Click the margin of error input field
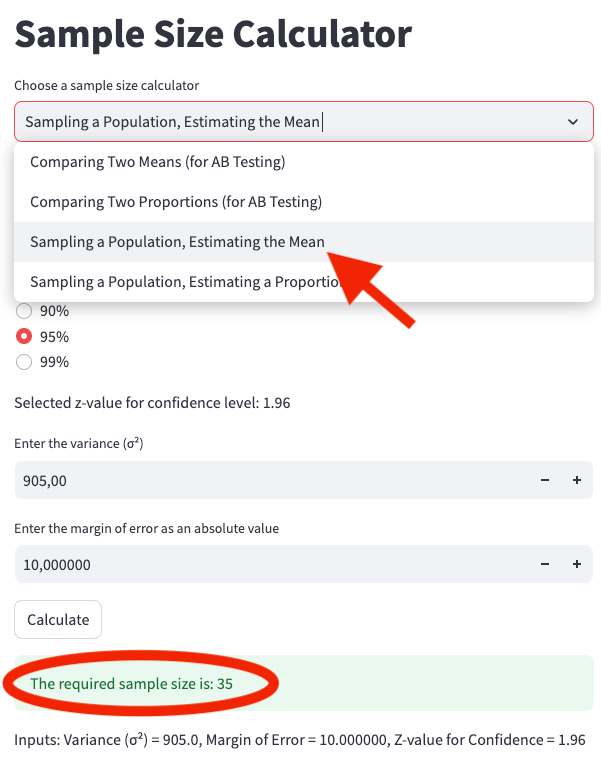This screenshot has width=601, height=778. tap(270, 565)
